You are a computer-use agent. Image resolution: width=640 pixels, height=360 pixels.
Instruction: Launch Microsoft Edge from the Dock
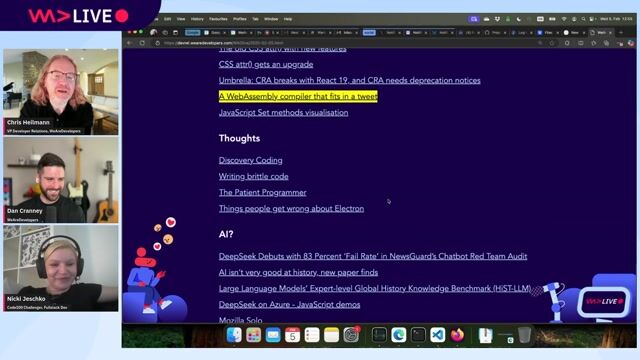coord(399,335)
